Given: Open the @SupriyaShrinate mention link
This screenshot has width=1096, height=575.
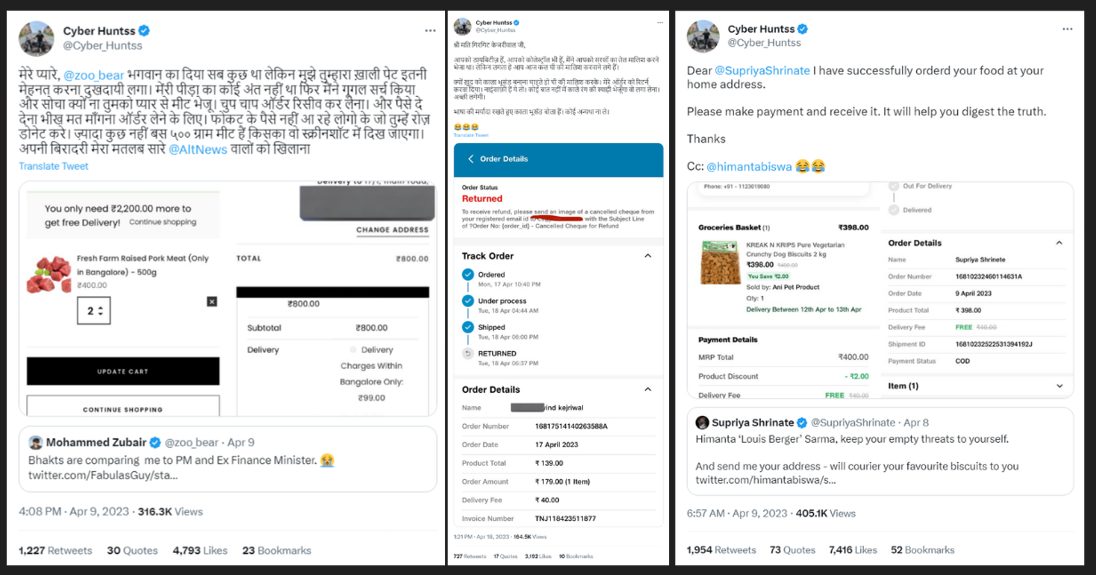Looking at the screenshot, I should (762, 71).
